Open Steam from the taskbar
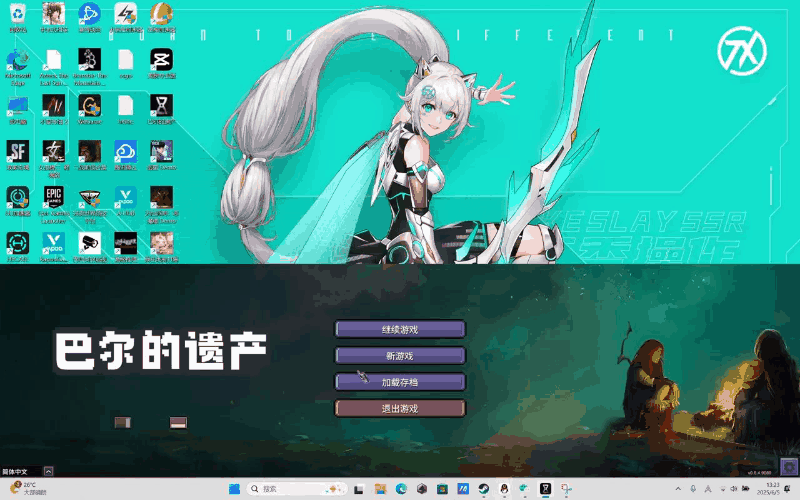This screenshot has height=500, width=800. [484, 489]
